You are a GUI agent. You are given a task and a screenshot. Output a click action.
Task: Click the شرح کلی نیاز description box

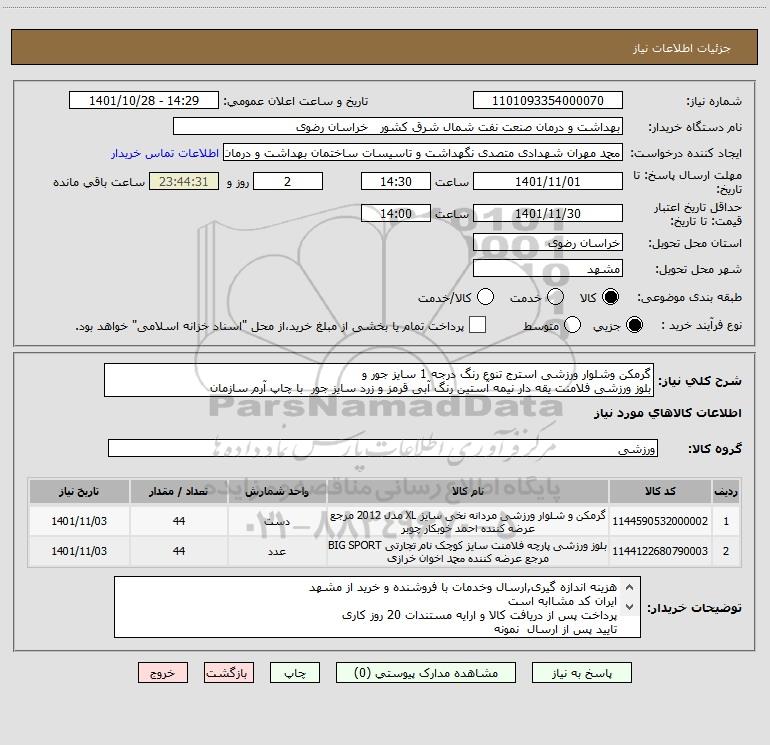(379, 380)
